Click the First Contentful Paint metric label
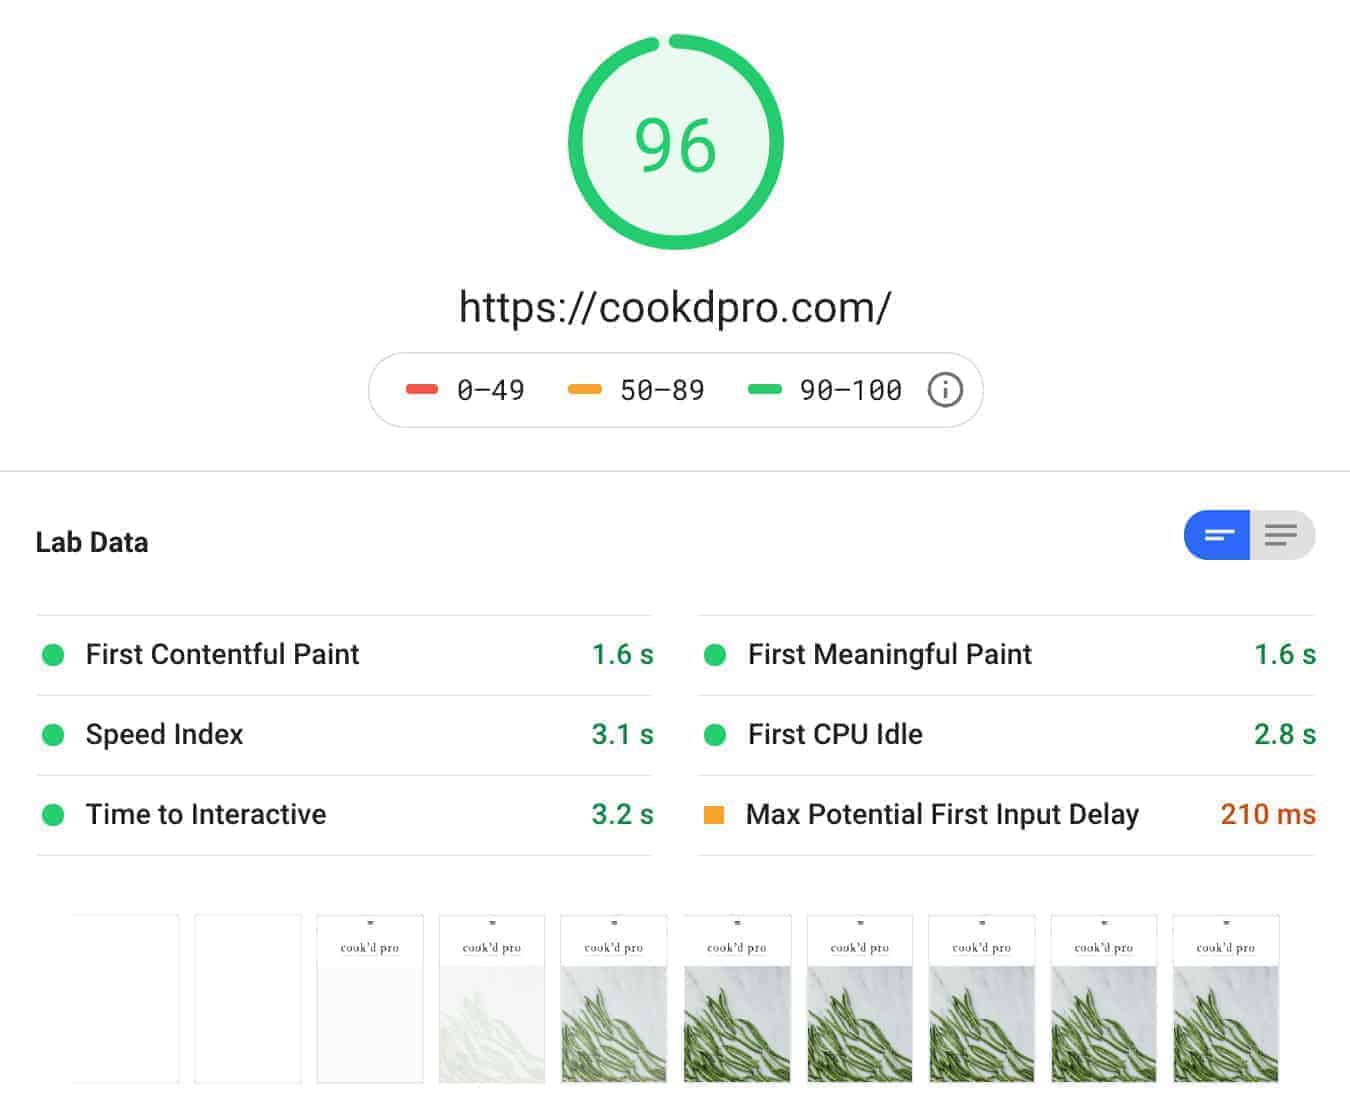Viewport: 1350px width, 1104px height. point(222,654)
